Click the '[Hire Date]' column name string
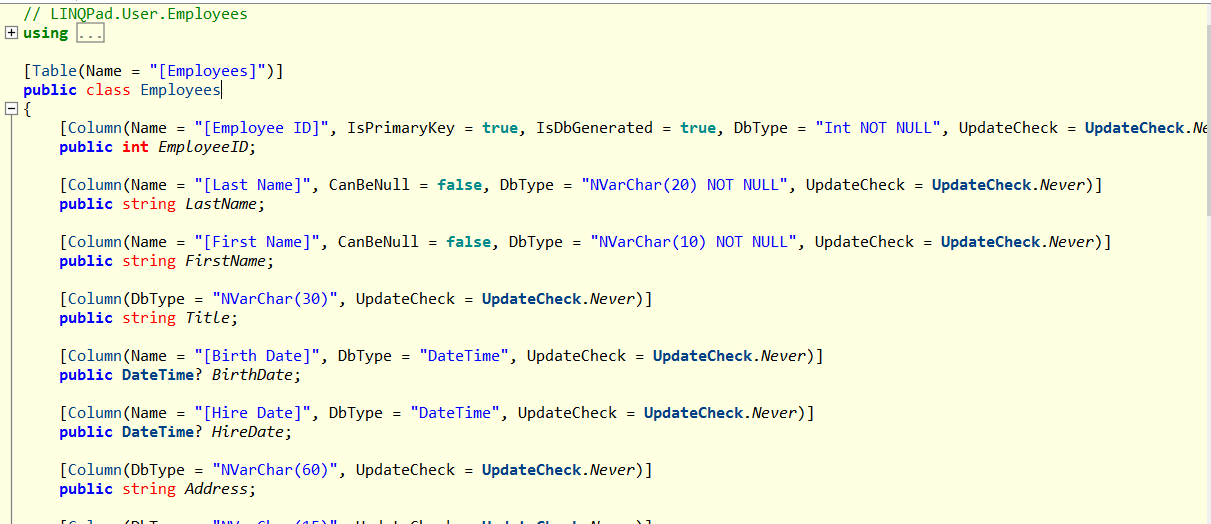Viewport: 1211px width, 524px height. coord(253,413)
